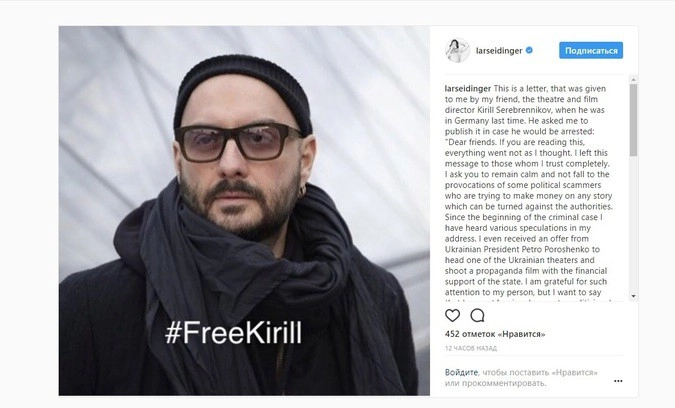
Task: Click the #FreeKirill text on the photo
Action: [234, 332]
